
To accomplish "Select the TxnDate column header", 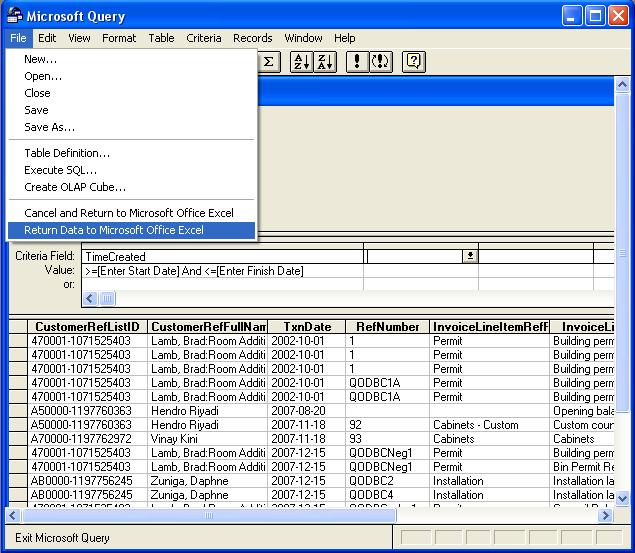I will (x=307, y=327).
